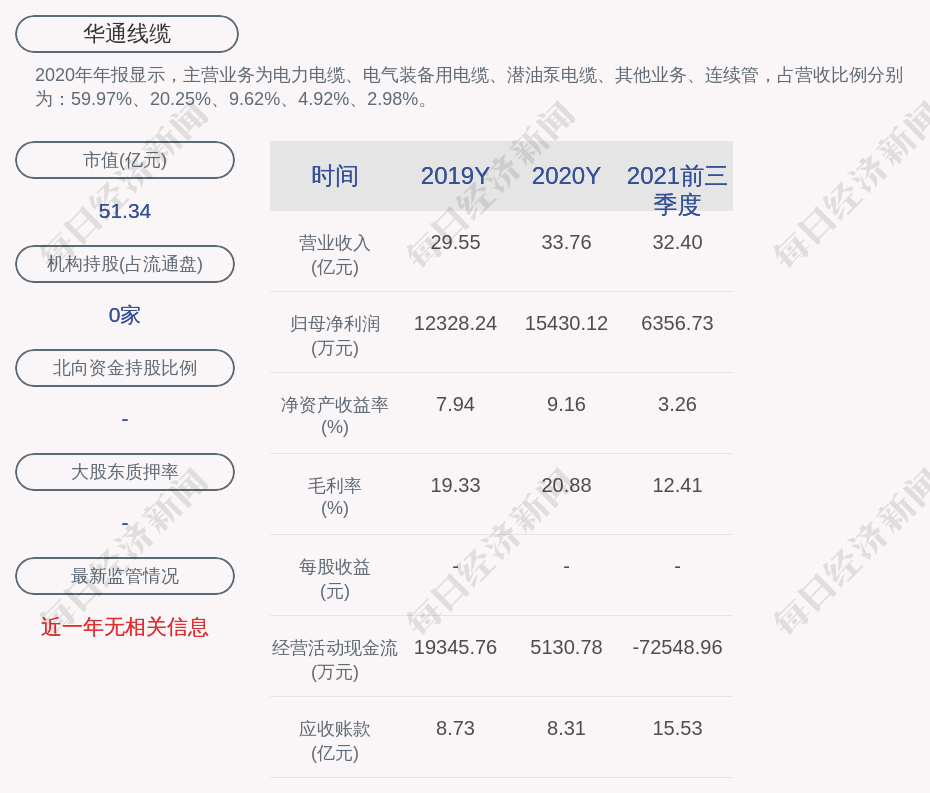
Task: Click the -72548.96 cash flow value
Action: [677, 647]
